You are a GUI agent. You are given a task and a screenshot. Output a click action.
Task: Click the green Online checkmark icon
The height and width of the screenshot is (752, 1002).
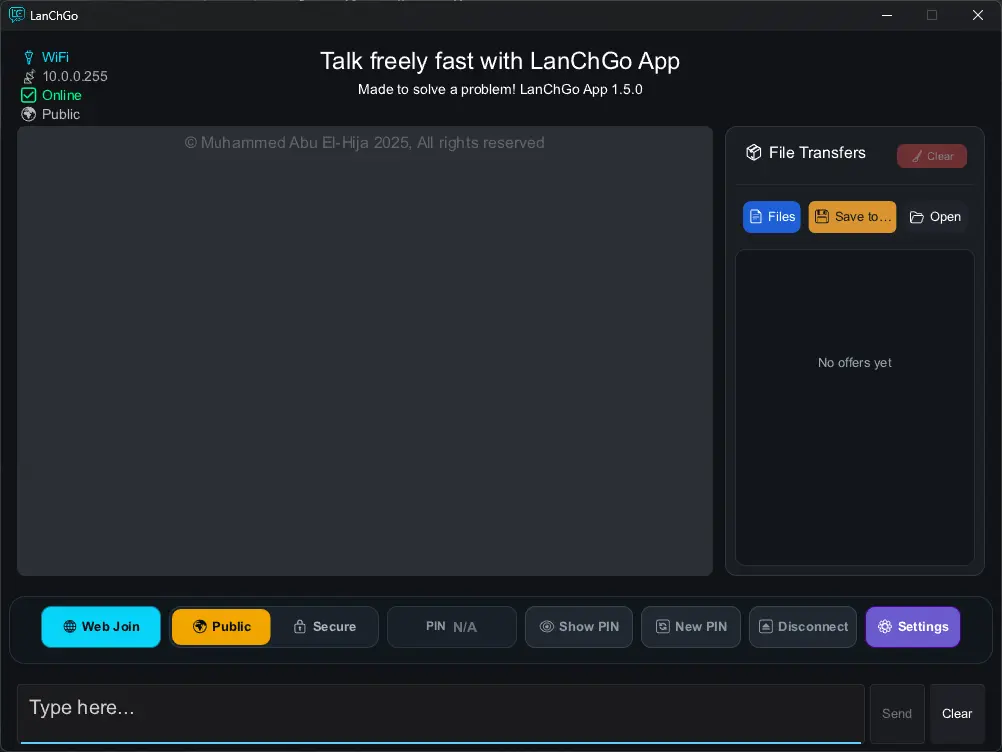[x=29, y=95]
